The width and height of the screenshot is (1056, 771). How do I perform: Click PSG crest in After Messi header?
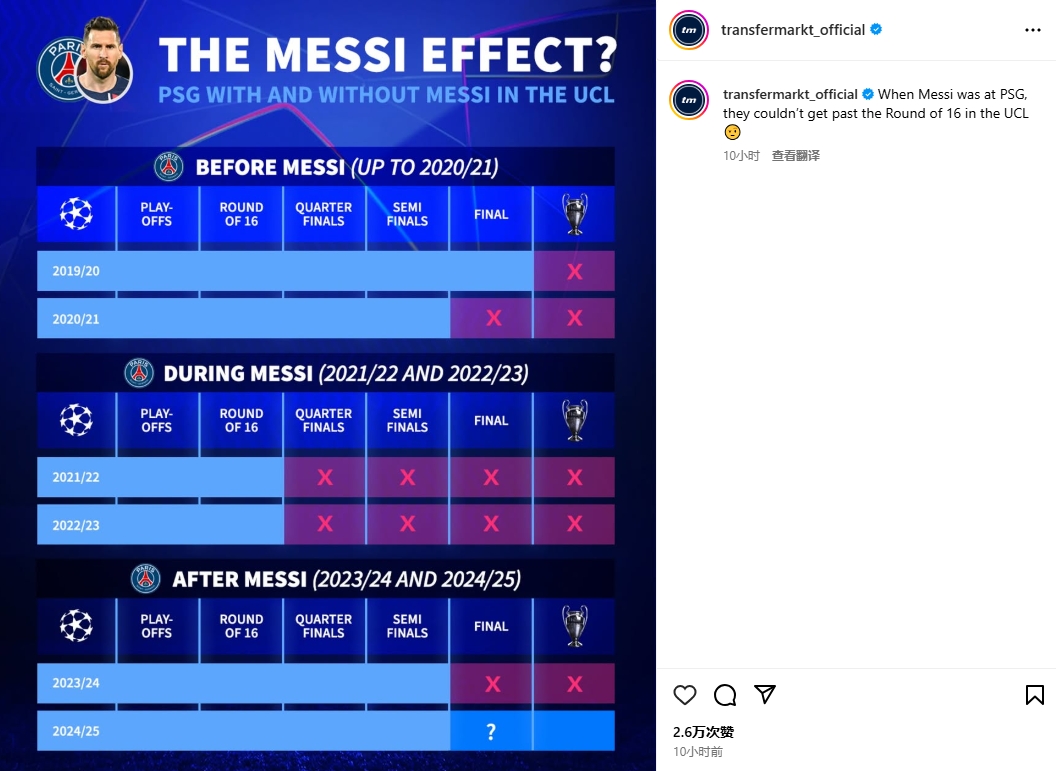click(146, 579)
